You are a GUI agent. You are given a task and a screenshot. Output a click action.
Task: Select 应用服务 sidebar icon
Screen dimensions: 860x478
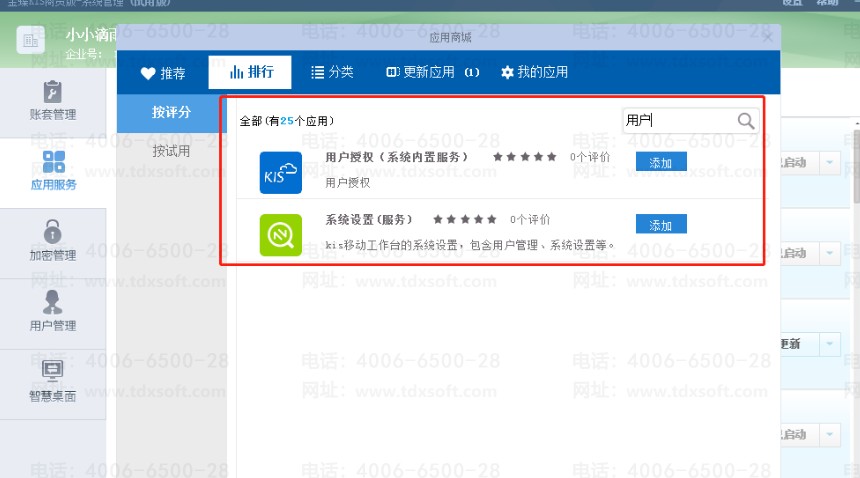click(x=53, y=170)
